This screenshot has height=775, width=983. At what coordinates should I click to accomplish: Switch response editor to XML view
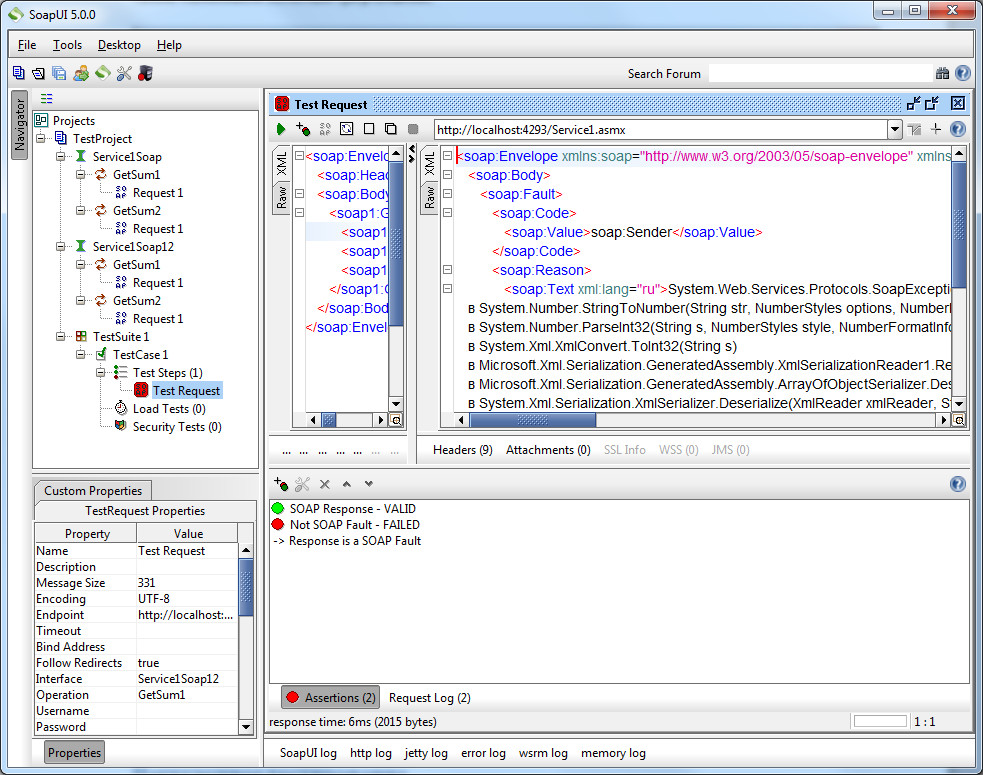click(x=429, y=164)
